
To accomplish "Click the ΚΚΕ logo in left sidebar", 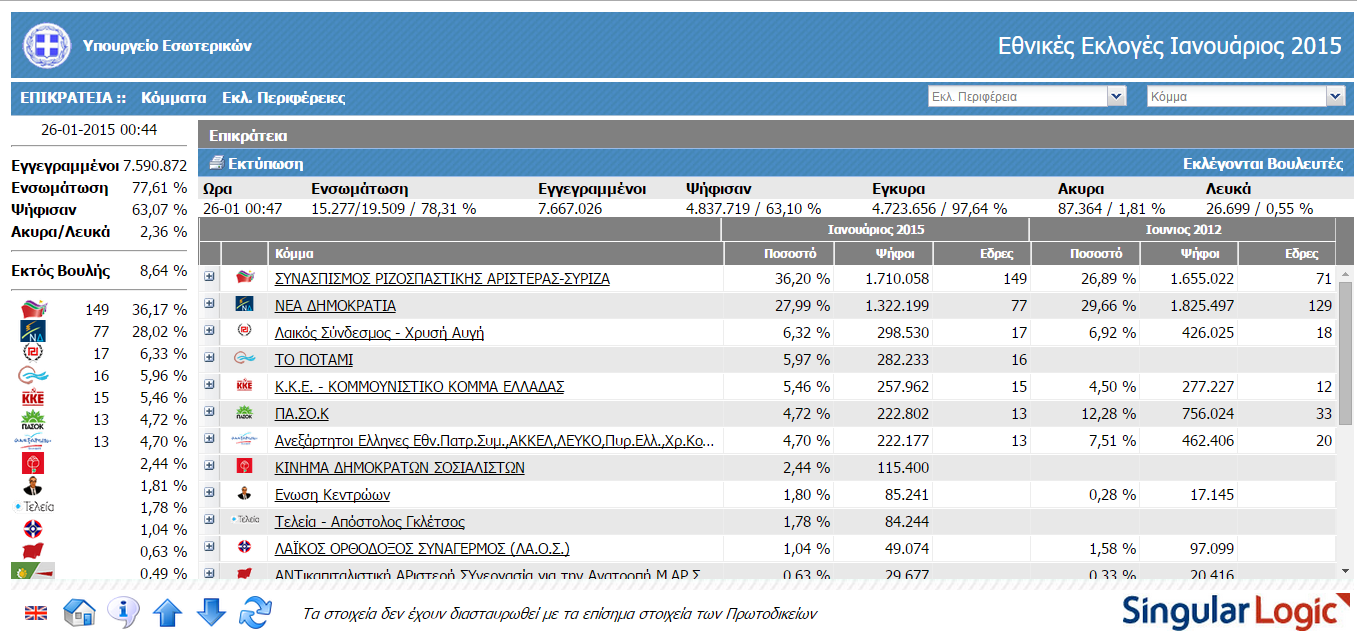I will tap(34, 398).
